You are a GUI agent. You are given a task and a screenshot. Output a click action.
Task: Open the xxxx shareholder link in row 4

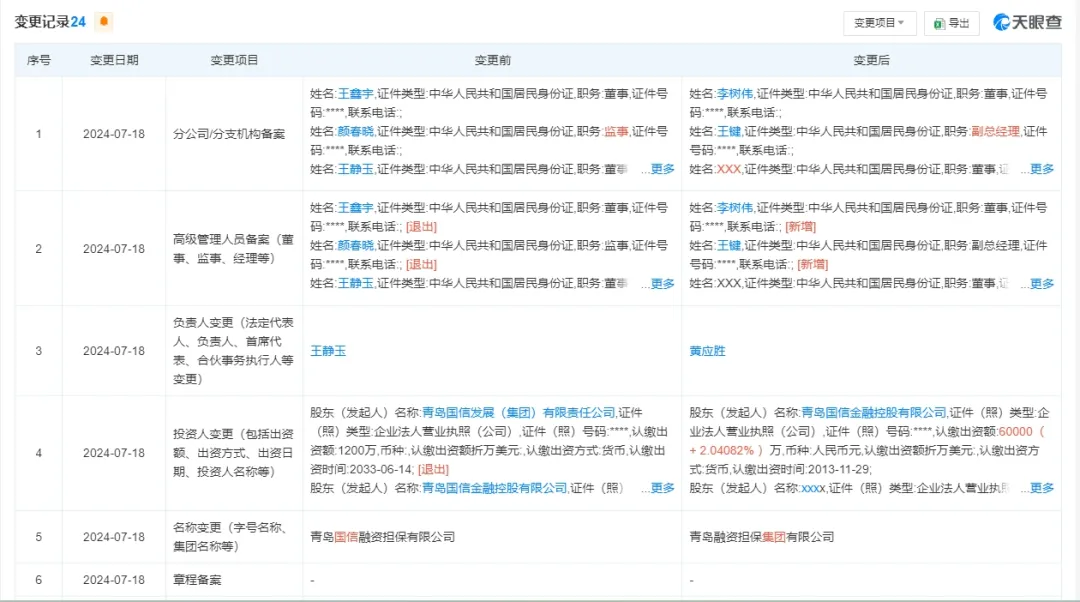tap(813, 488)
